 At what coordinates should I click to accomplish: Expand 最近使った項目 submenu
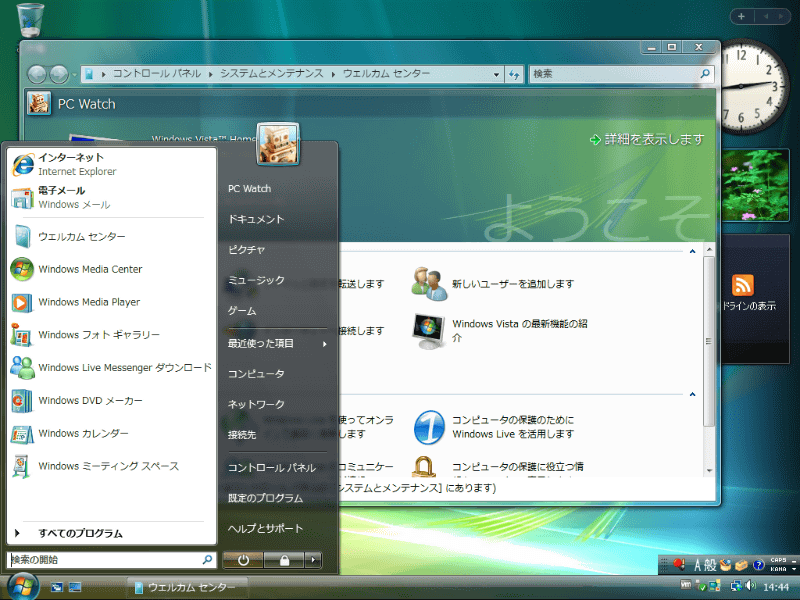[278, 343]
